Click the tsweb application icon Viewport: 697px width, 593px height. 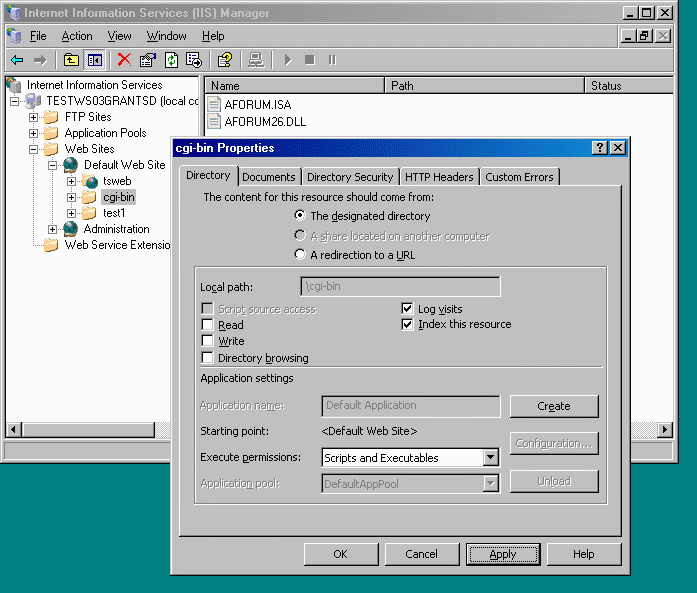tap(90, 181)
